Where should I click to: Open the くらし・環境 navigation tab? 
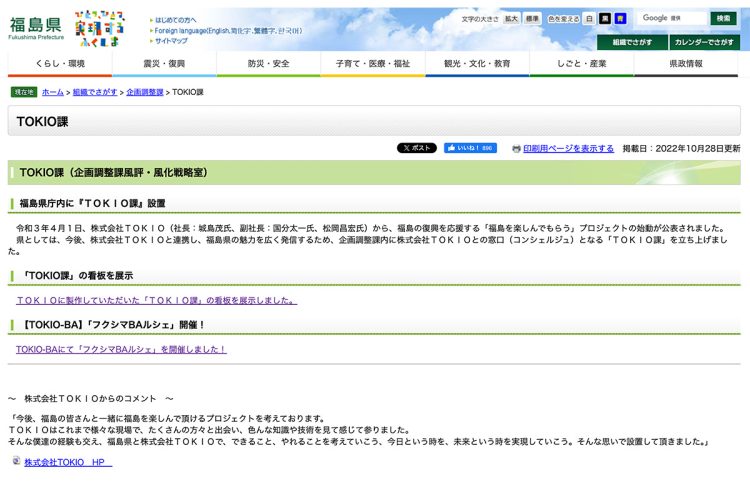[60, 64]
